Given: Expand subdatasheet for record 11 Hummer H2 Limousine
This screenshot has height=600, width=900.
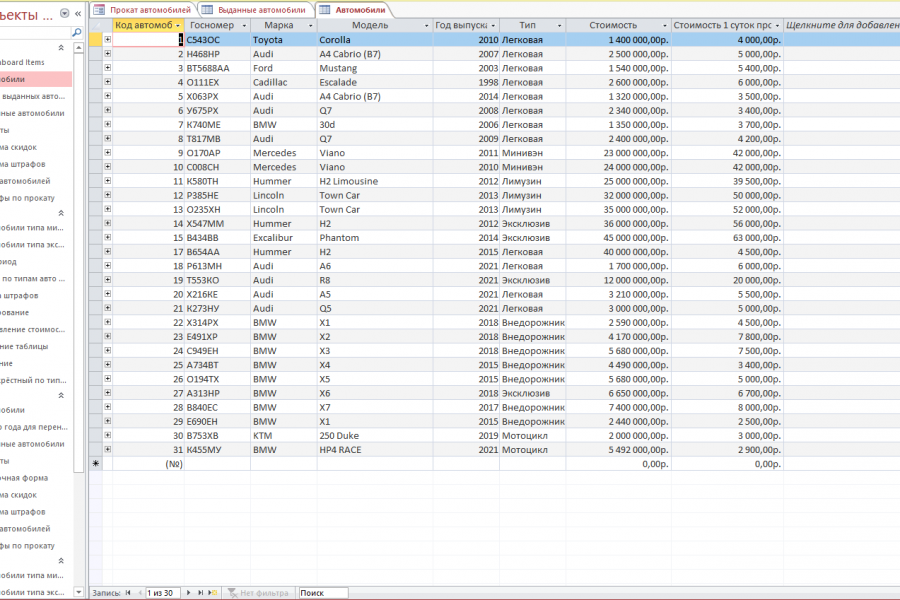Looking at the screenshot, I should tap(107, 180).
